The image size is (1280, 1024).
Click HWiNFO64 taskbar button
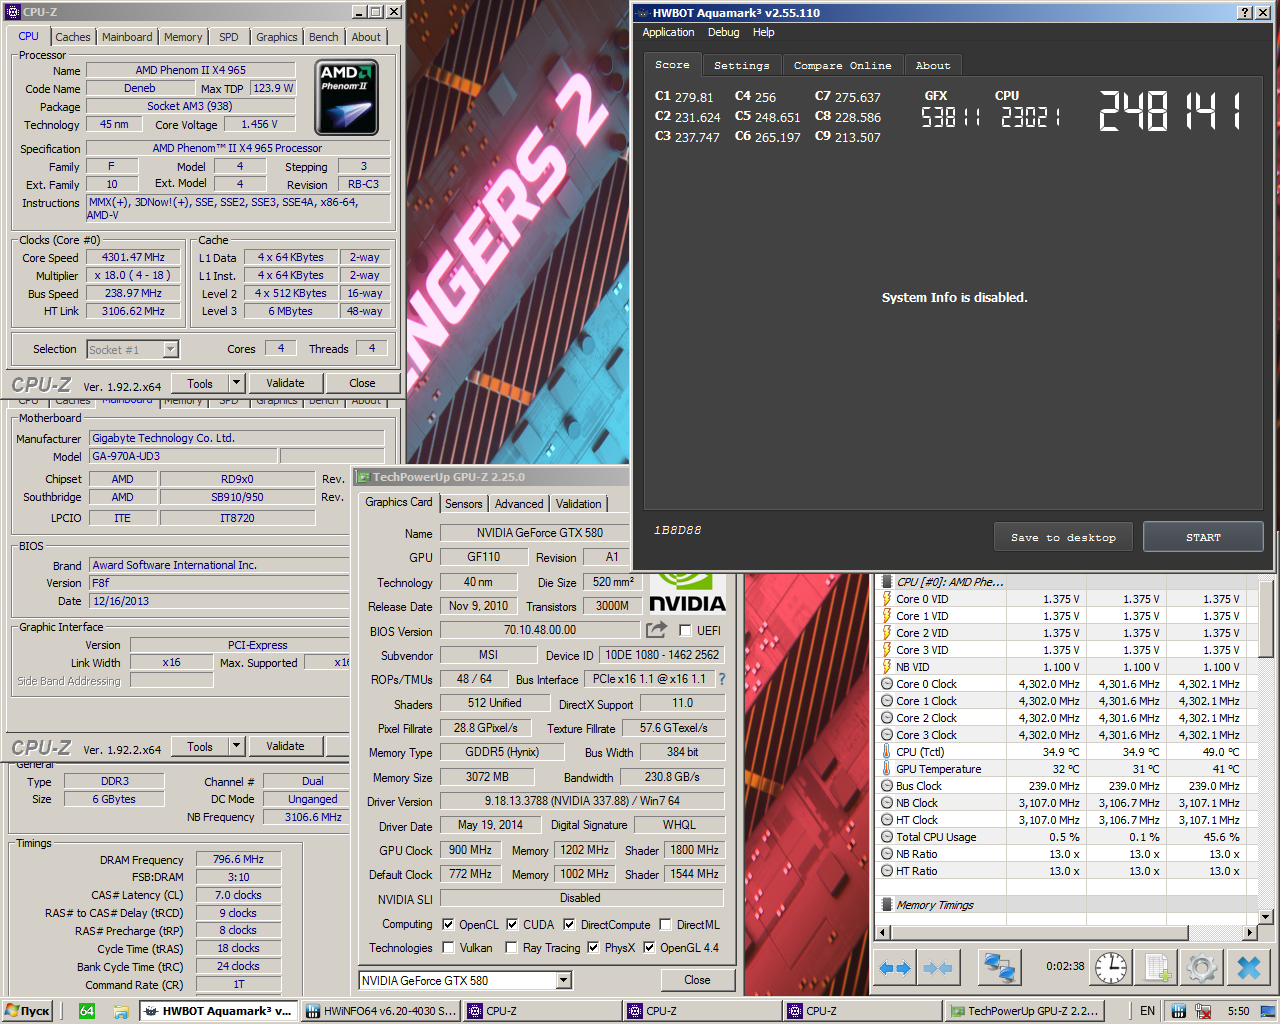[380, 1011]
